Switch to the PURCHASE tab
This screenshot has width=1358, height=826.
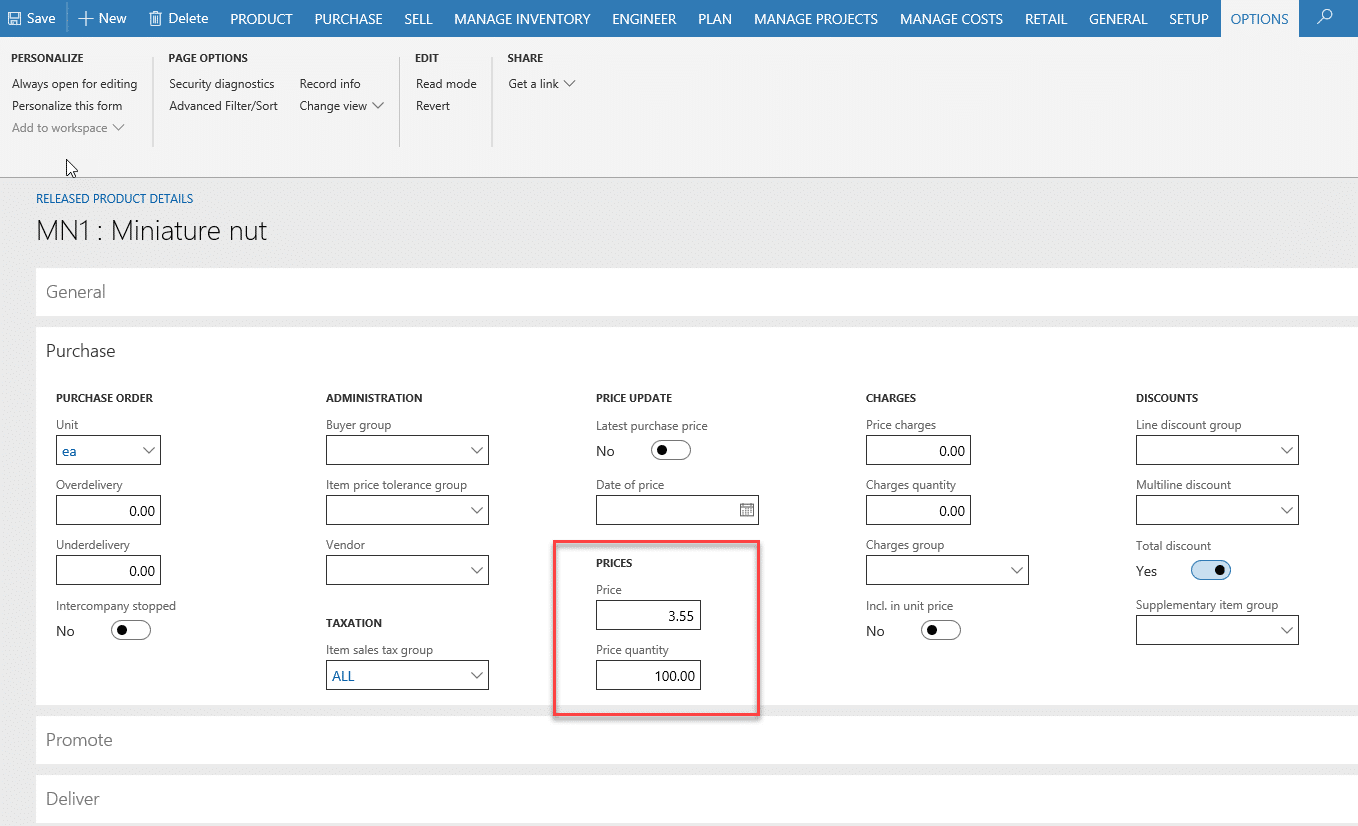pos(348,19)
